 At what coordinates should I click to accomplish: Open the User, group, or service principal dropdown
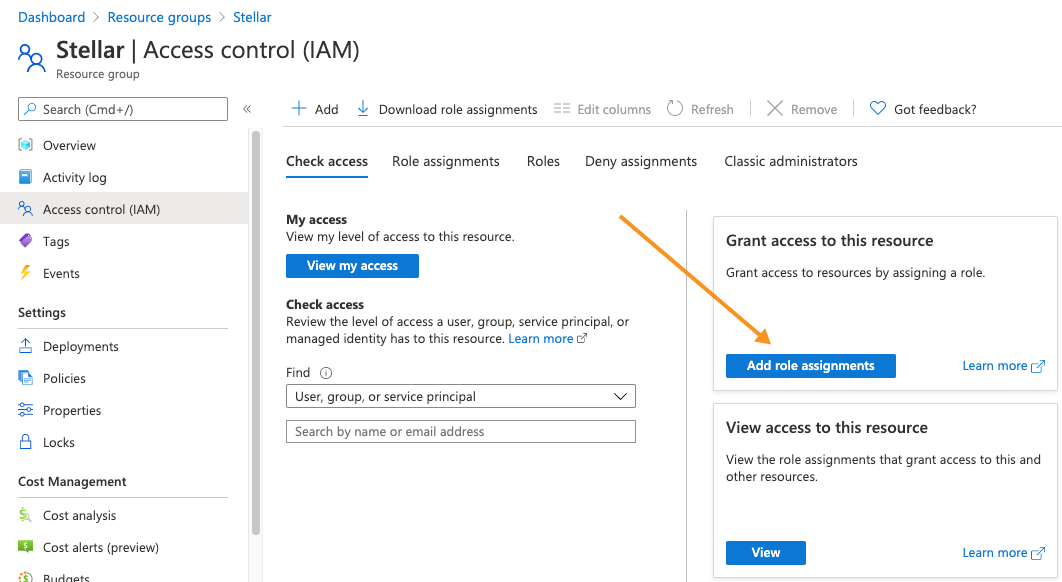(460, 397)
